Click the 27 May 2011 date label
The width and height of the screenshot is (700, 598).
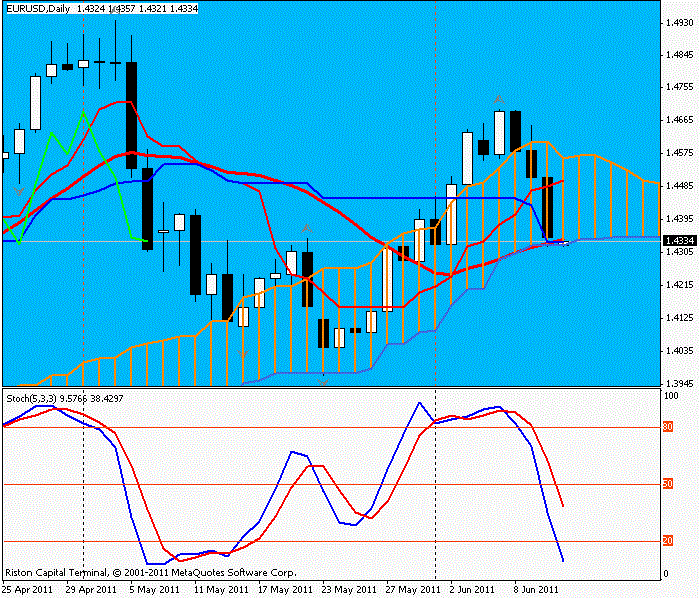[x=413, y=590]
